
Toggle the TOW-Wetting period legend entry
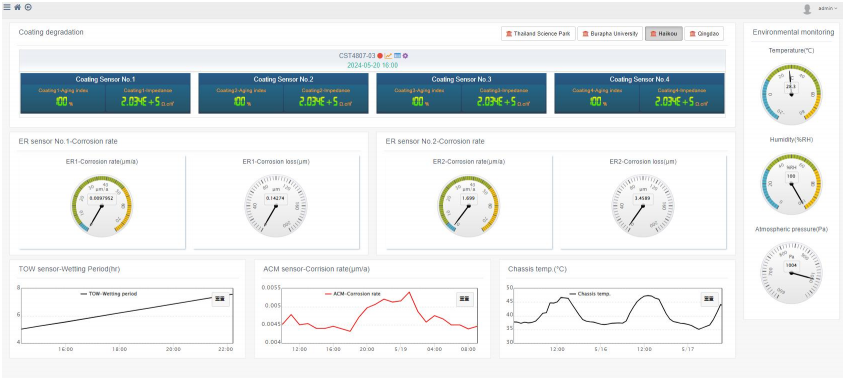(109, 294)
